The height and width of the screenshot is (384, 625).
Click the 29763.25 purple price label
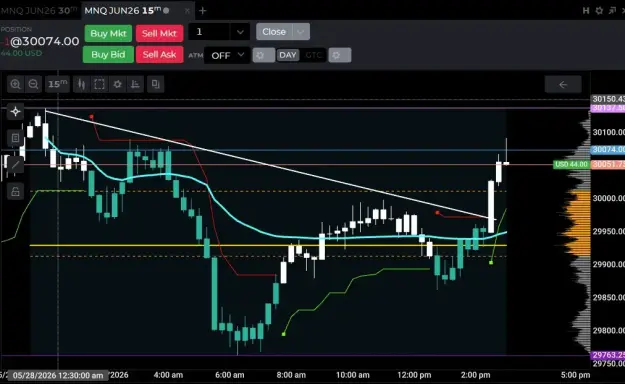coord(607,355)
